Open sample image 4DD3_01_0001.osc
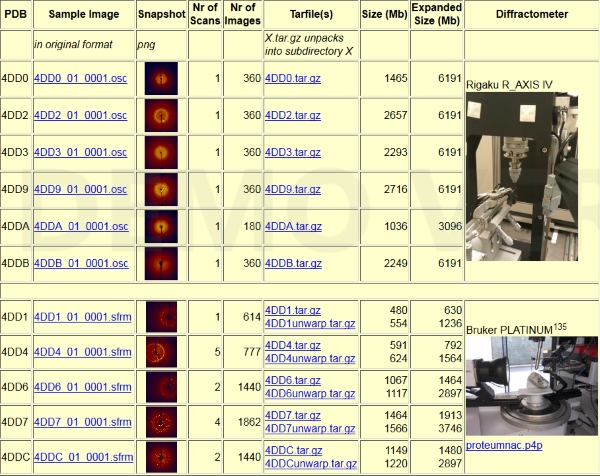This screenshot has height=476, width=600. pos(80,152)
